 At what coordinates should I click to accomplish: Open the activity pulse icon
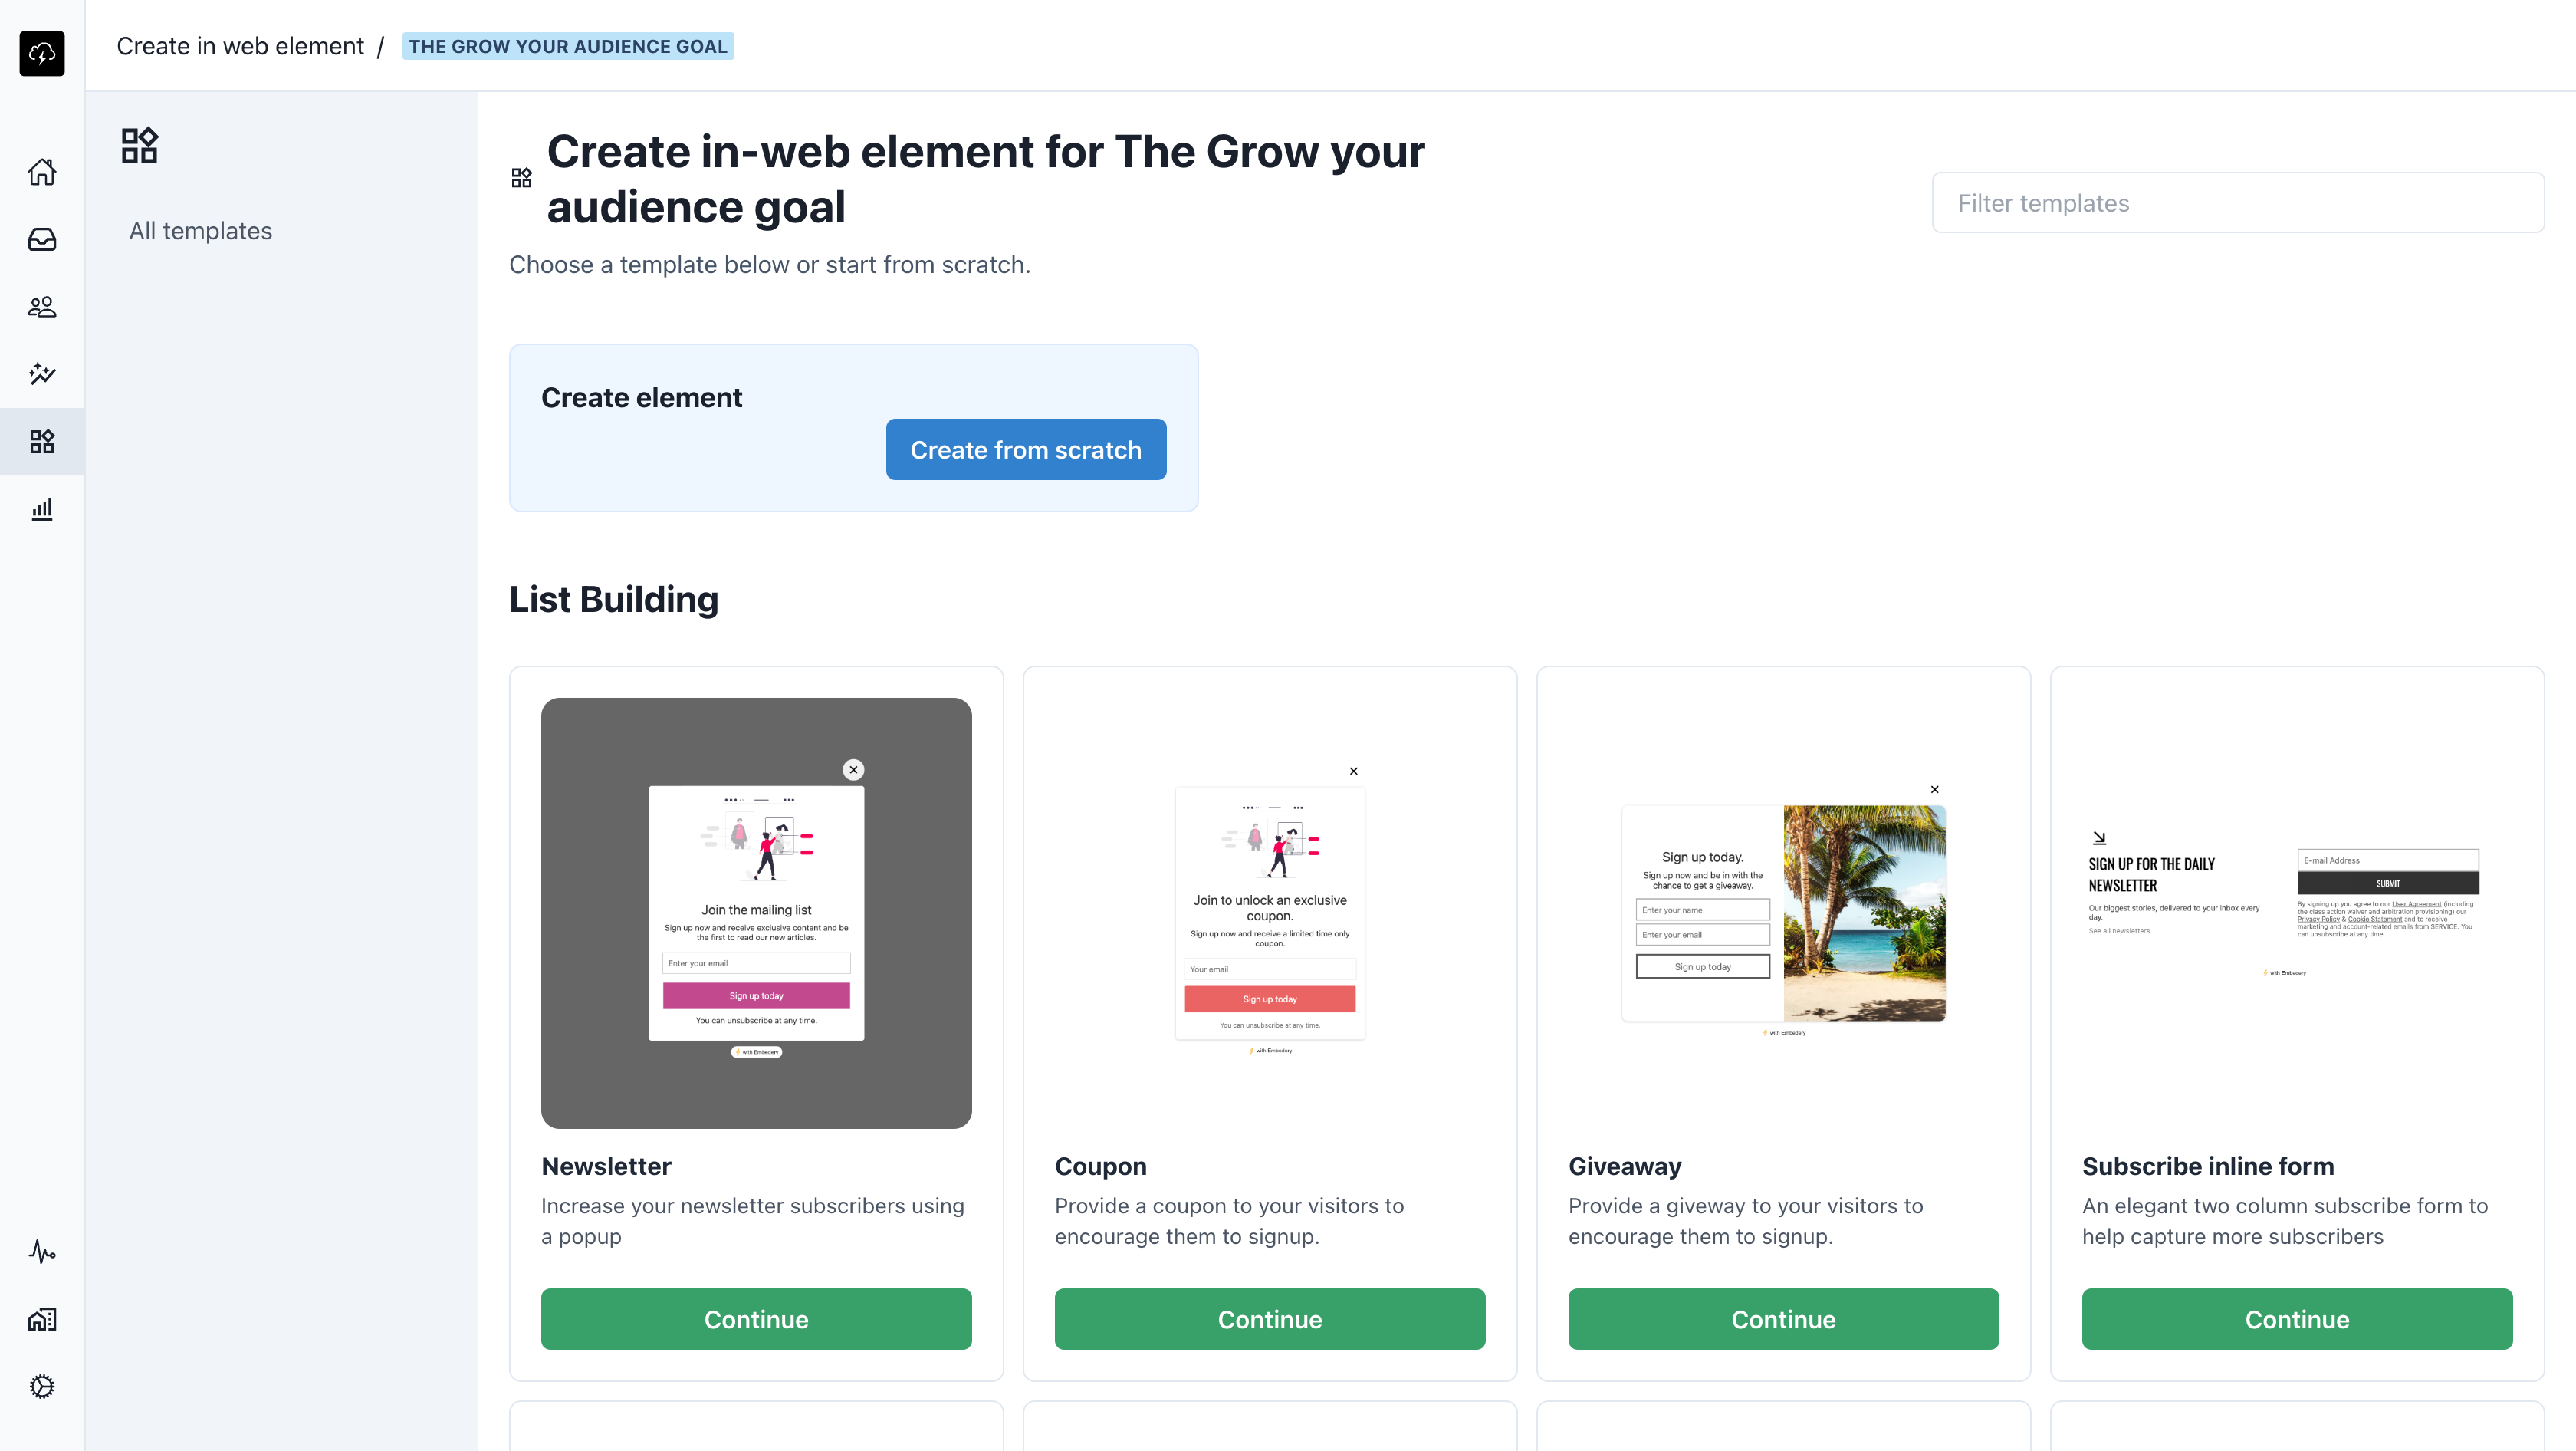click(x=42, y=1252)
